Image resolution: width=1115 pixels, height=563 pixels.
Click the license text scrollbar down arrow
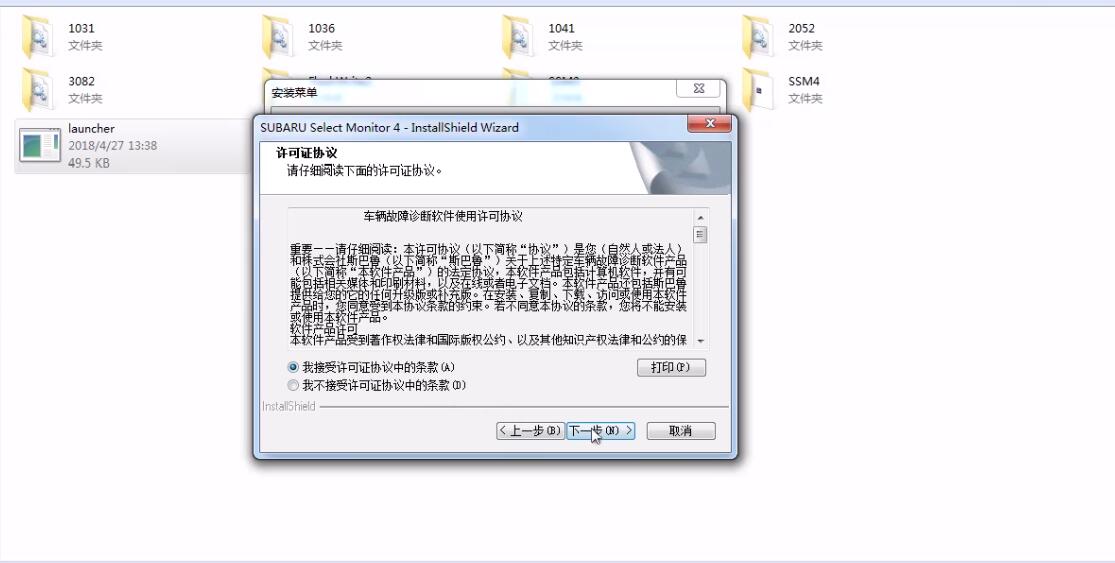pos(700,341)
